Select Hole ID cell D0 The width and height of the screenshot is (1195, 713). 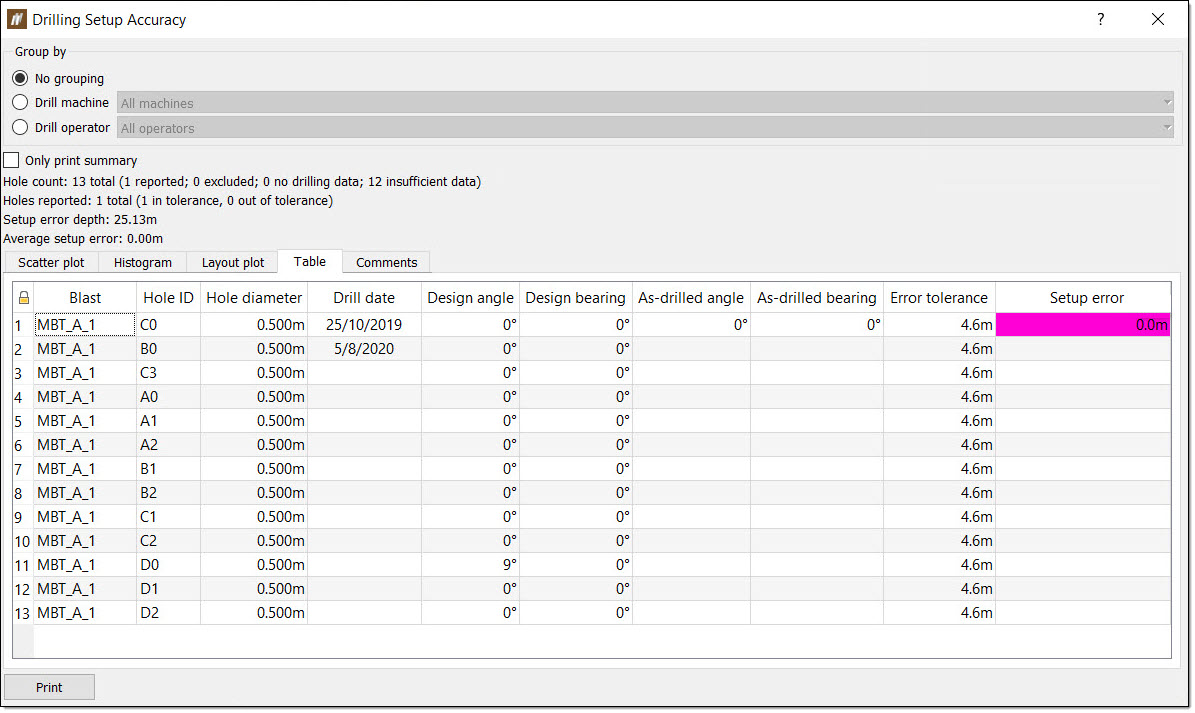coord(168,564)
